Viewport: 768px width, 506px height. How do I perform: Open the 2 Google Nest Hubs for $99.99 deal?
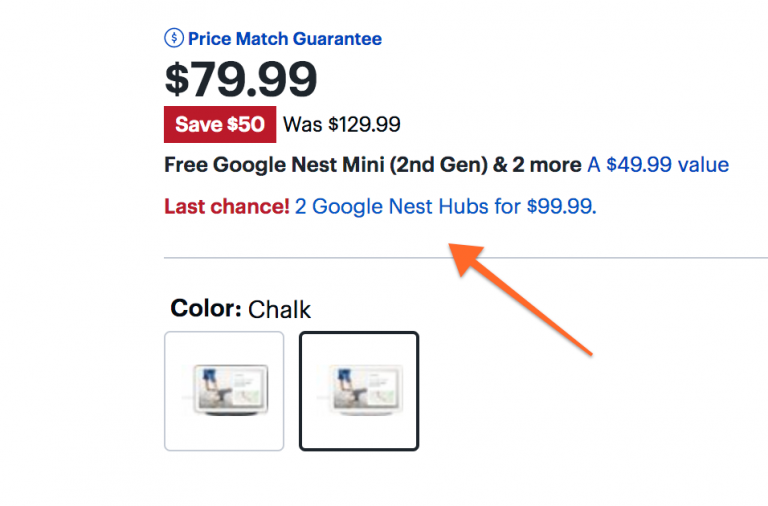446,207
